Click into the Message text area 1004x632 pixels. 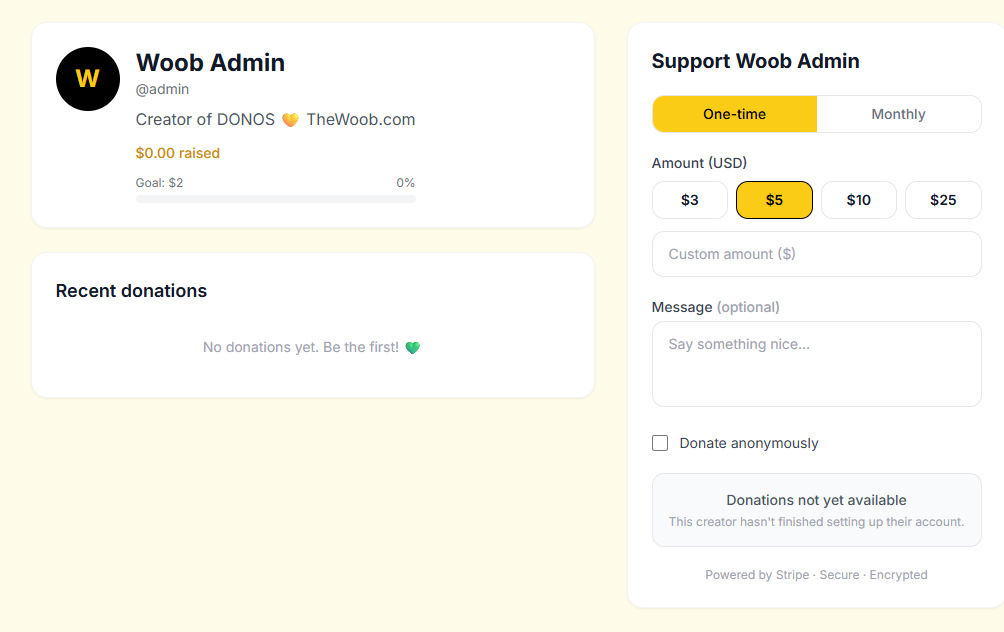click(x=816, y=364)
